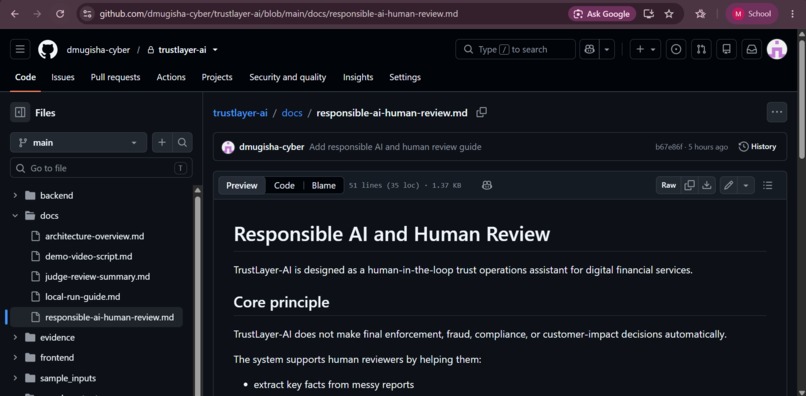
Task: Open commit 'Add responsible AI and human review guide'
Action: [x=395, y=147]
